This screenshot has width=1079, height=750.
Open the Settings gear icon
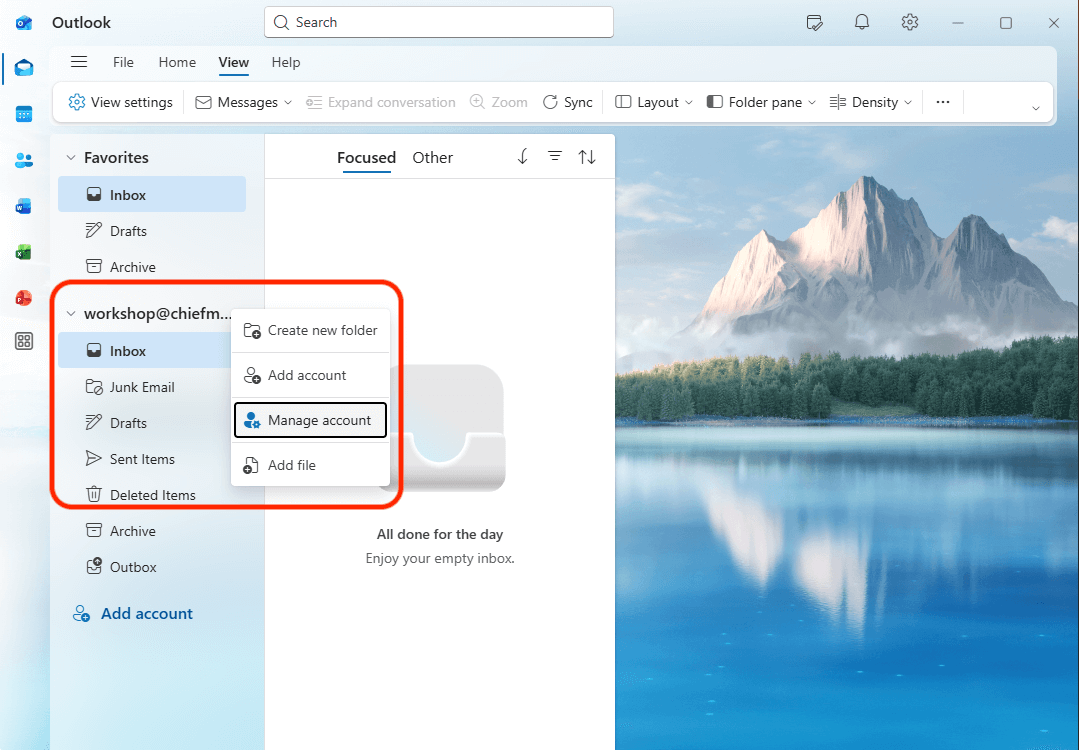pyautogui.click(x=909, y=22)
